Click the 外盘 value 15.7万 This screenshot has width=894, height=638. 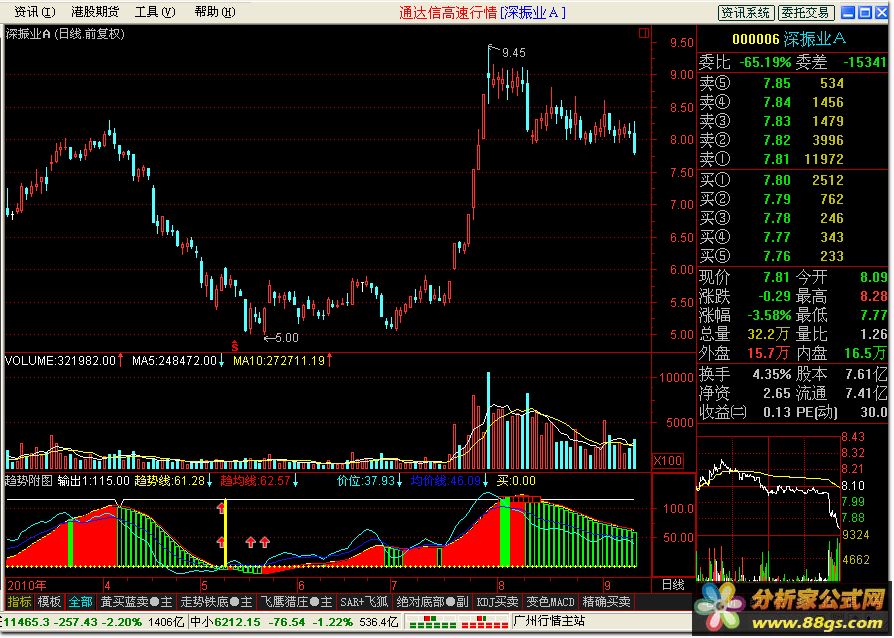(768, 353)
